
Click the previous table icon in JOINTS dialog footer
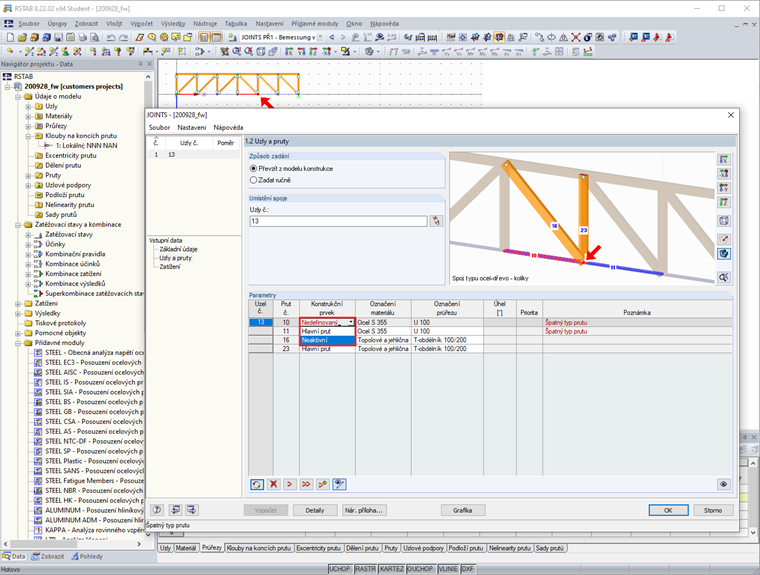click(175, 510)
